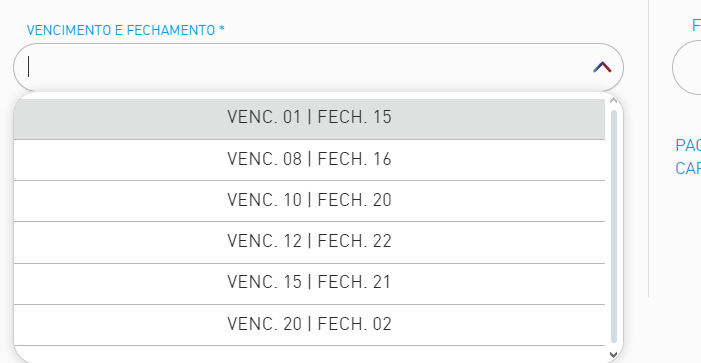The width and height of the screenshot is (701, 363).
Task: Click the dropdown list scroll-up arrow
Action: (613, 101)
